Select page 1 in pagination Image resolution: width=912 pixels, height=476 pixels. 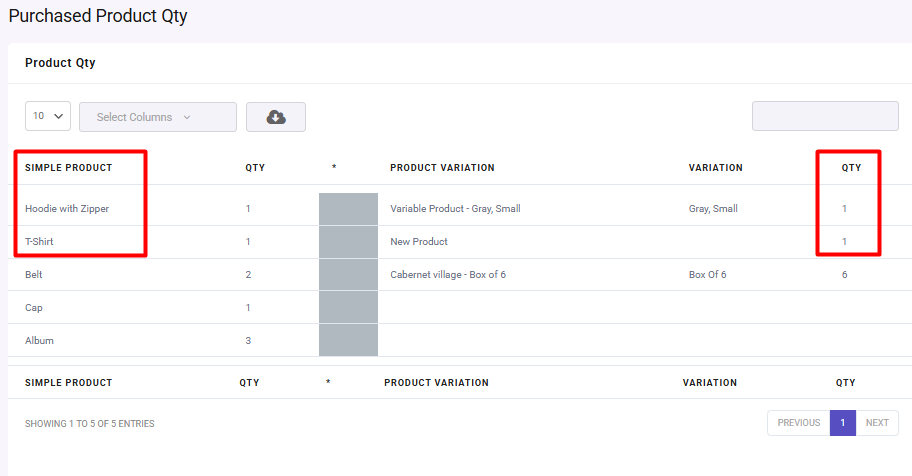[843, 423]
